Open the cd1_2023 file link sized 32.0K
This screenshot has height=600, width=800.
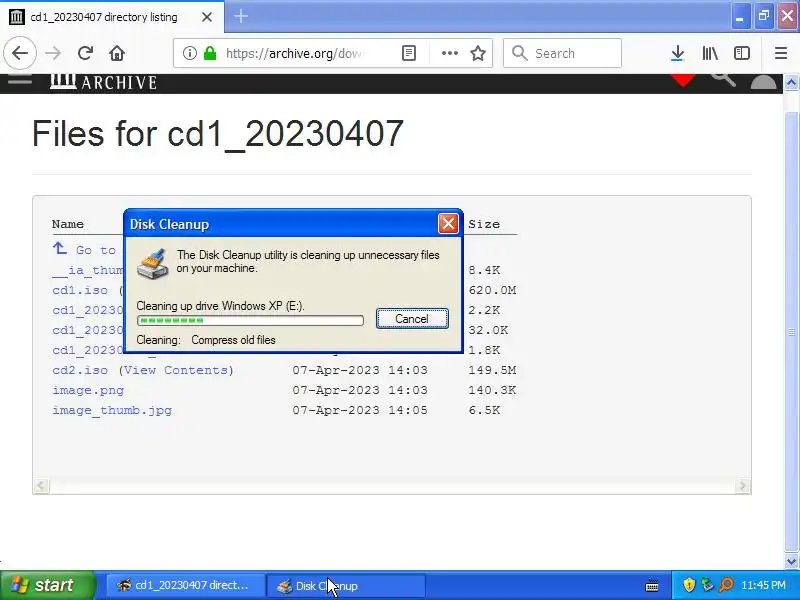pos(88,330)
